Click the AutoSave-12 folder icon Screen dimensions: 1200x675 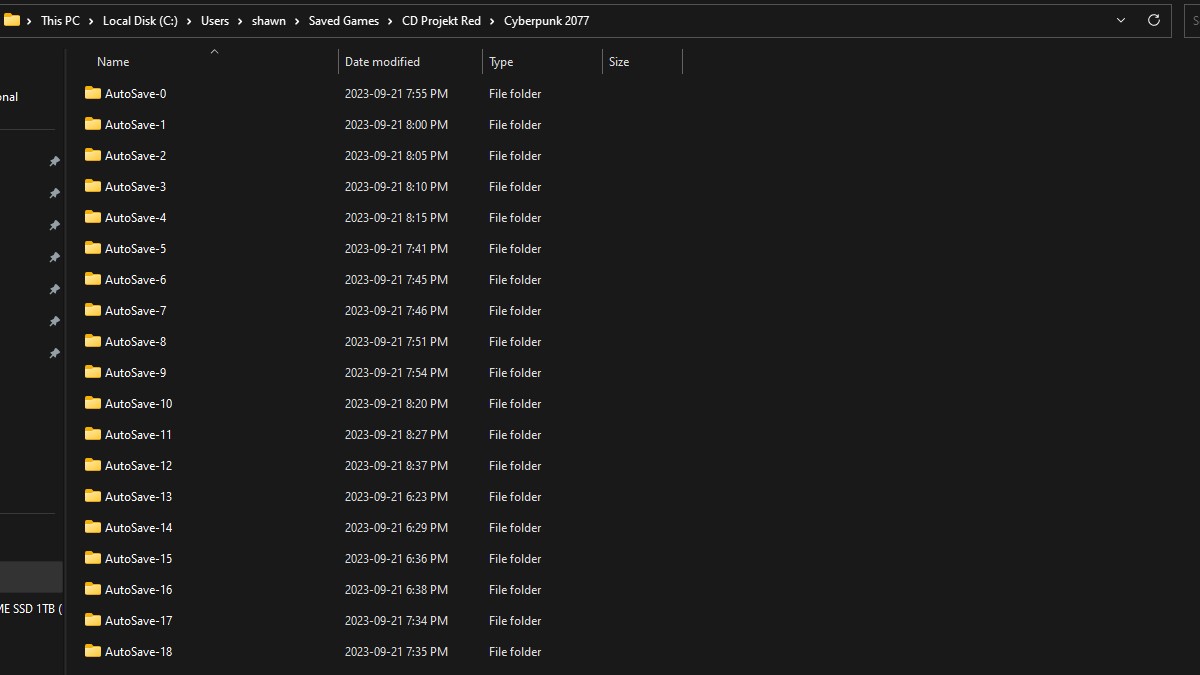pyautogui.click(x=93, y=465)
